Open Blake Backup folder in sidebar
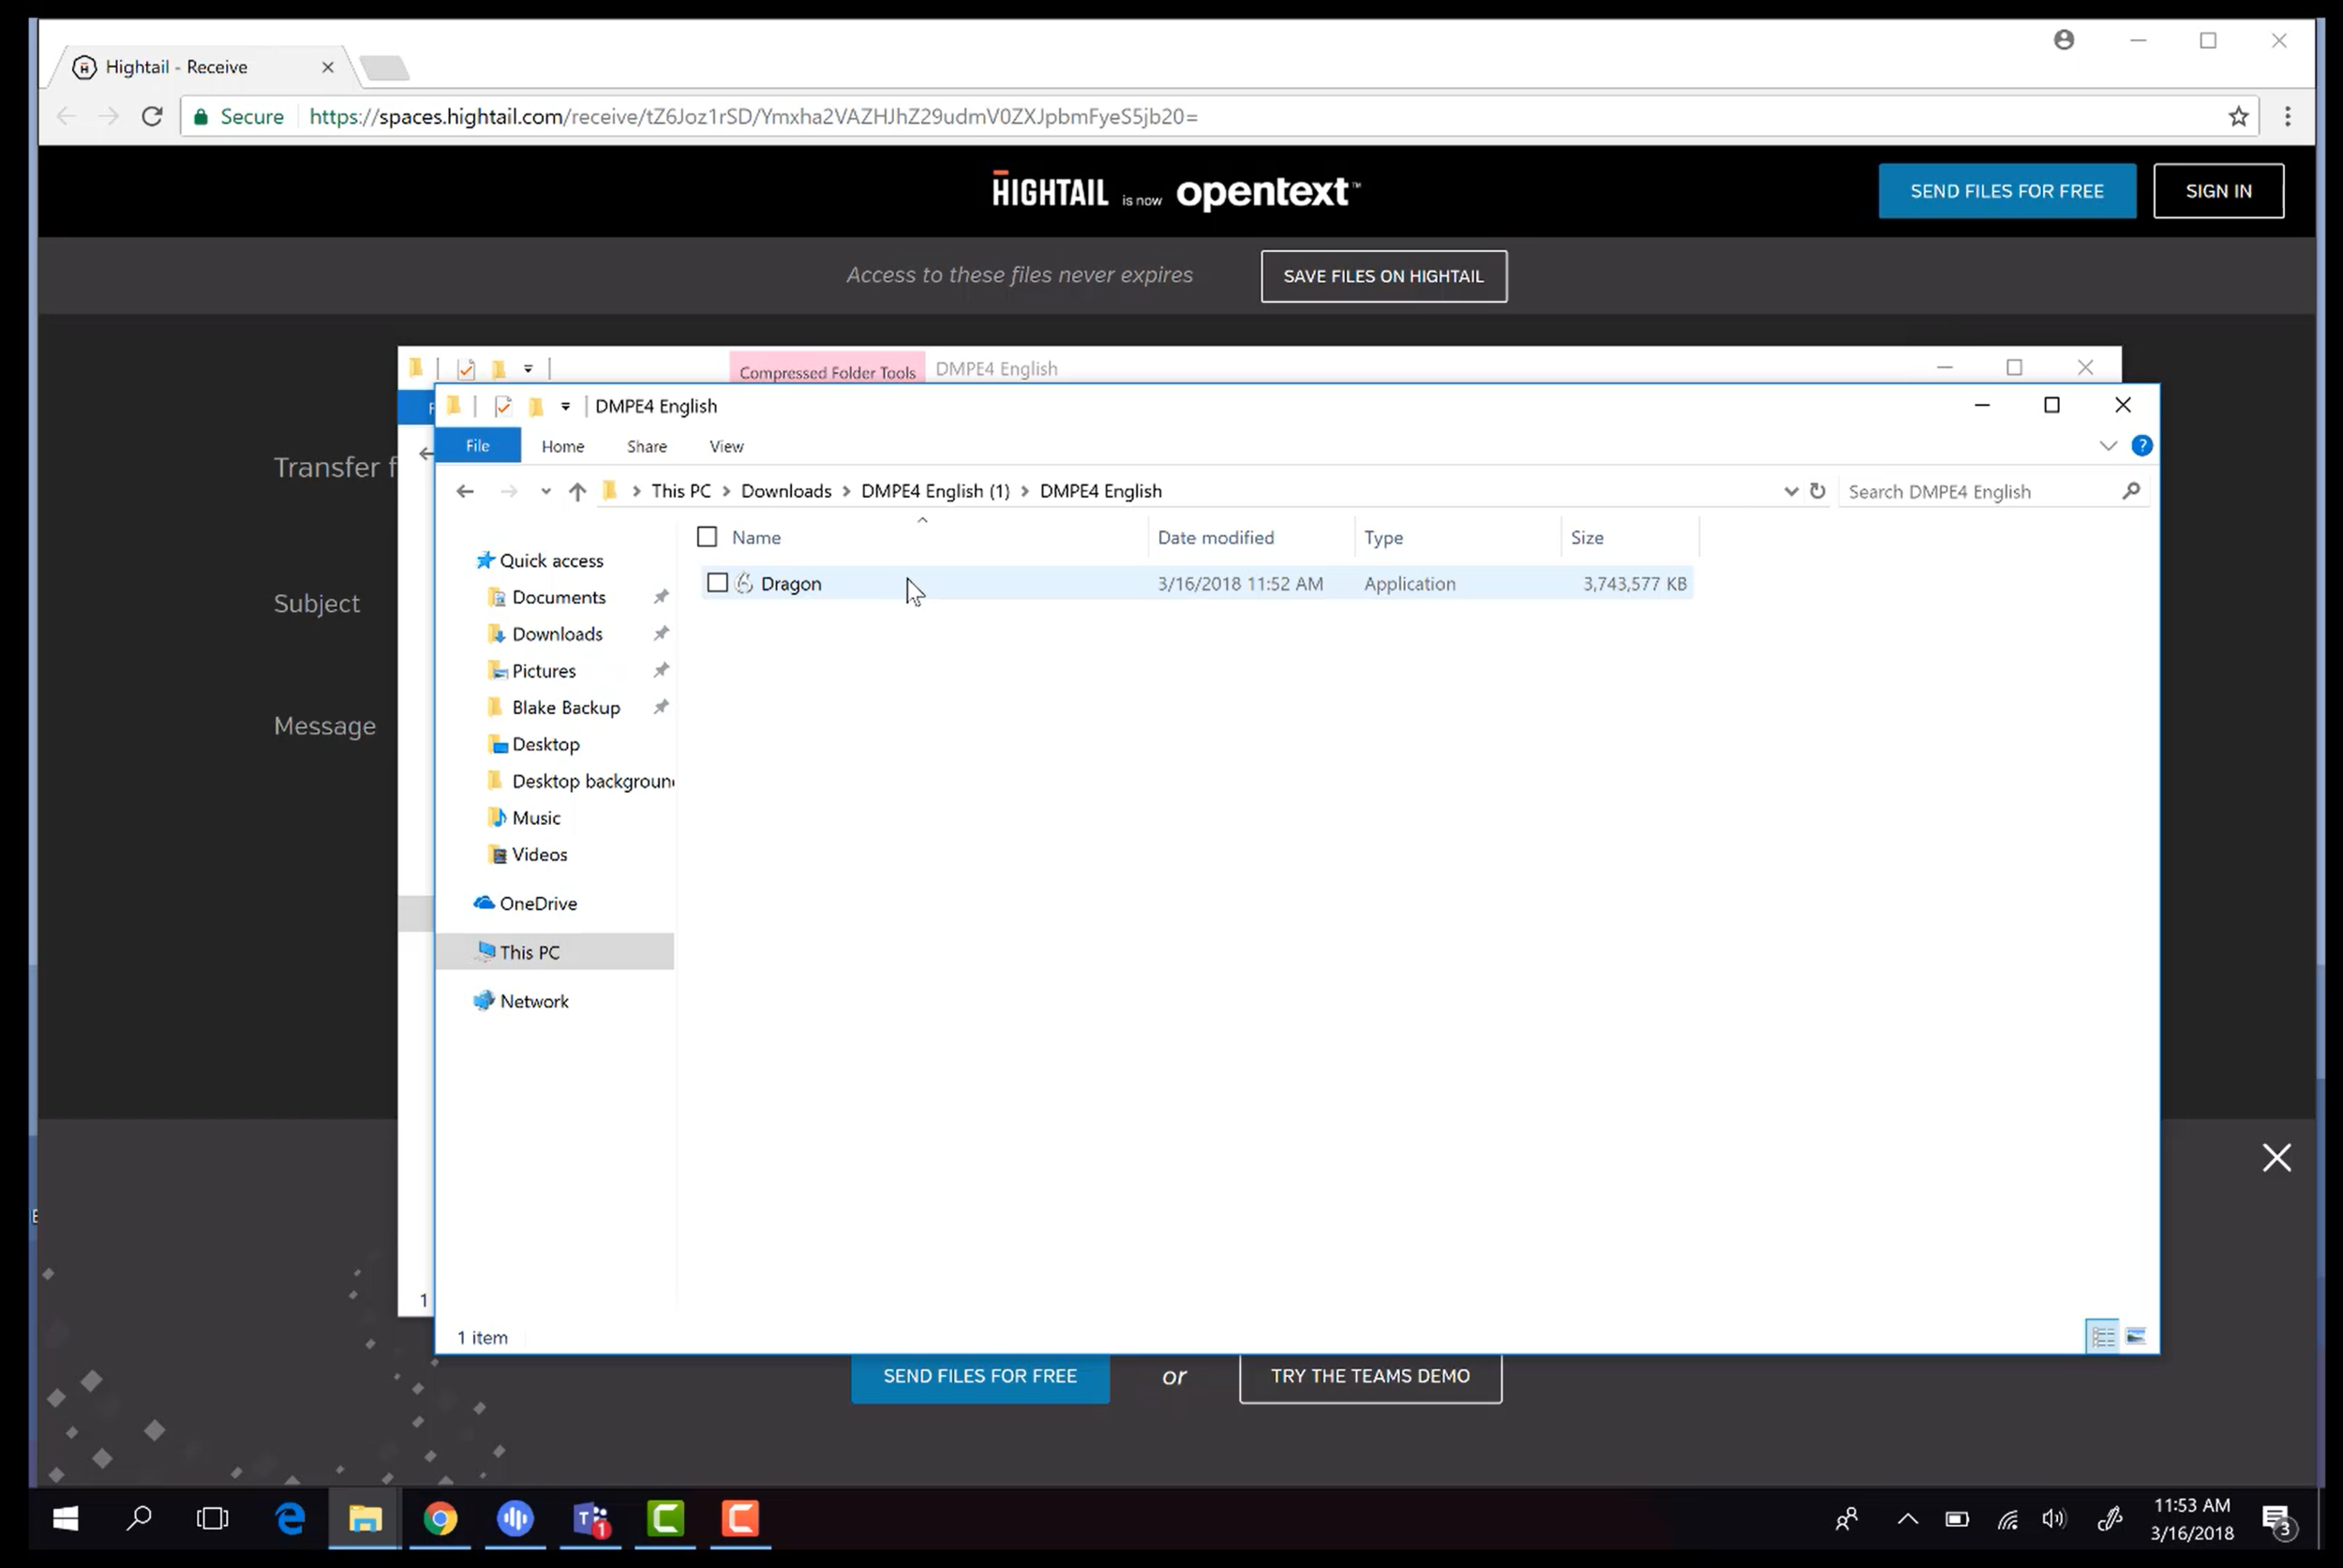Screen dimensions: 2343x1568 tap(565, 708)
